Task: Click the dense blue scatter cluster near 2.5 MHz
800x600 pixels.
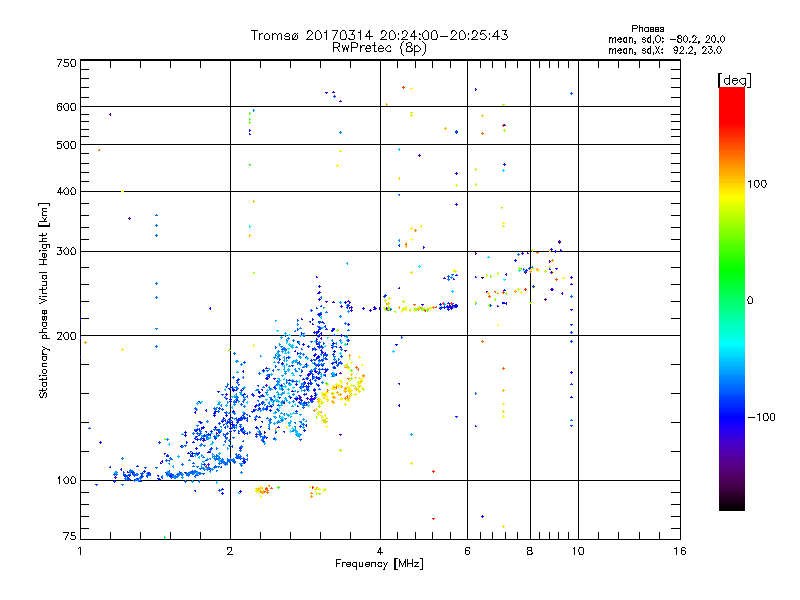Action: coord(286,383)
